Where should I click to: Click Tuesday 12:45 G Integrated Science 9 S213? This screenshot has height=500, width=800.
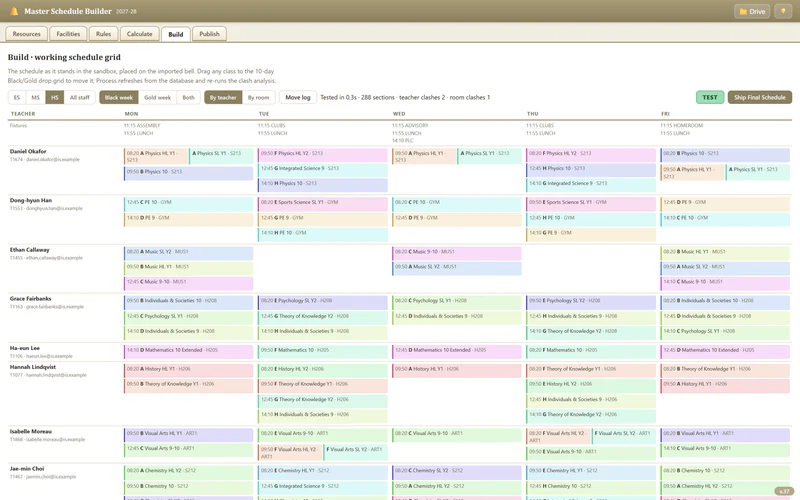click(x=322, y=170)
